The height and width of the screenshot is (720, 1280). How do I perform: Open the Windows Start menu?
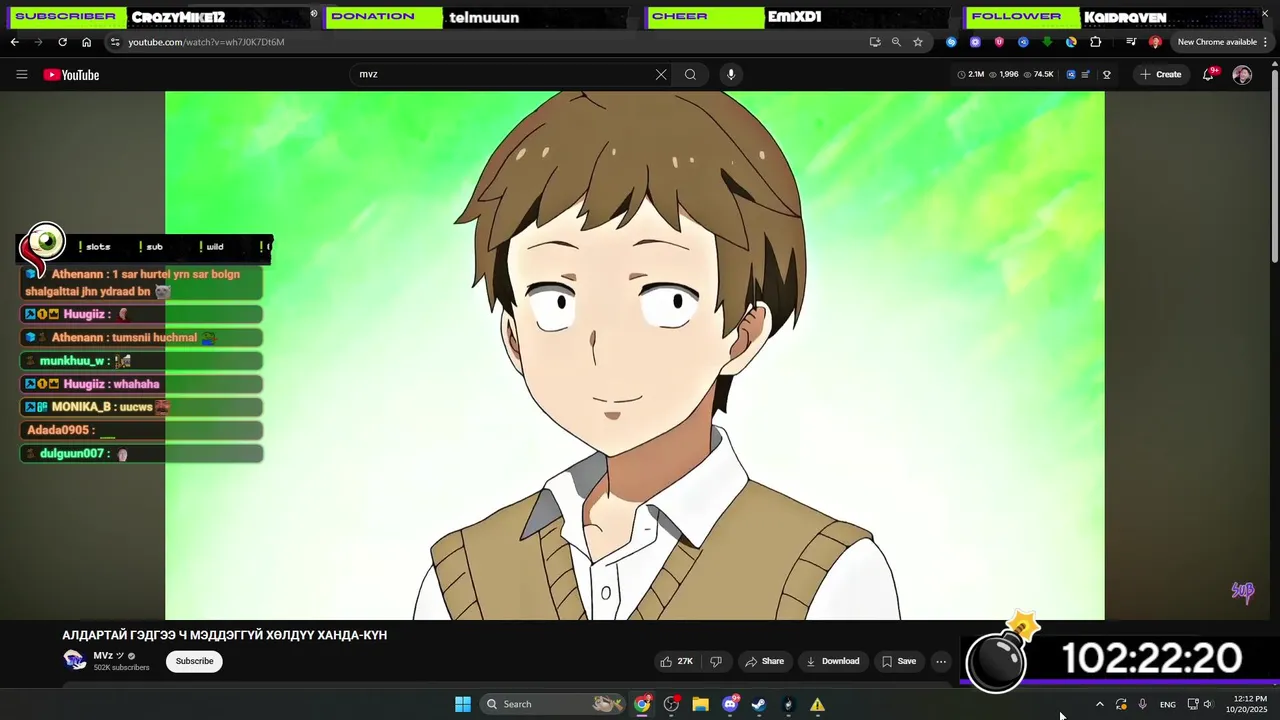[463, 704]
